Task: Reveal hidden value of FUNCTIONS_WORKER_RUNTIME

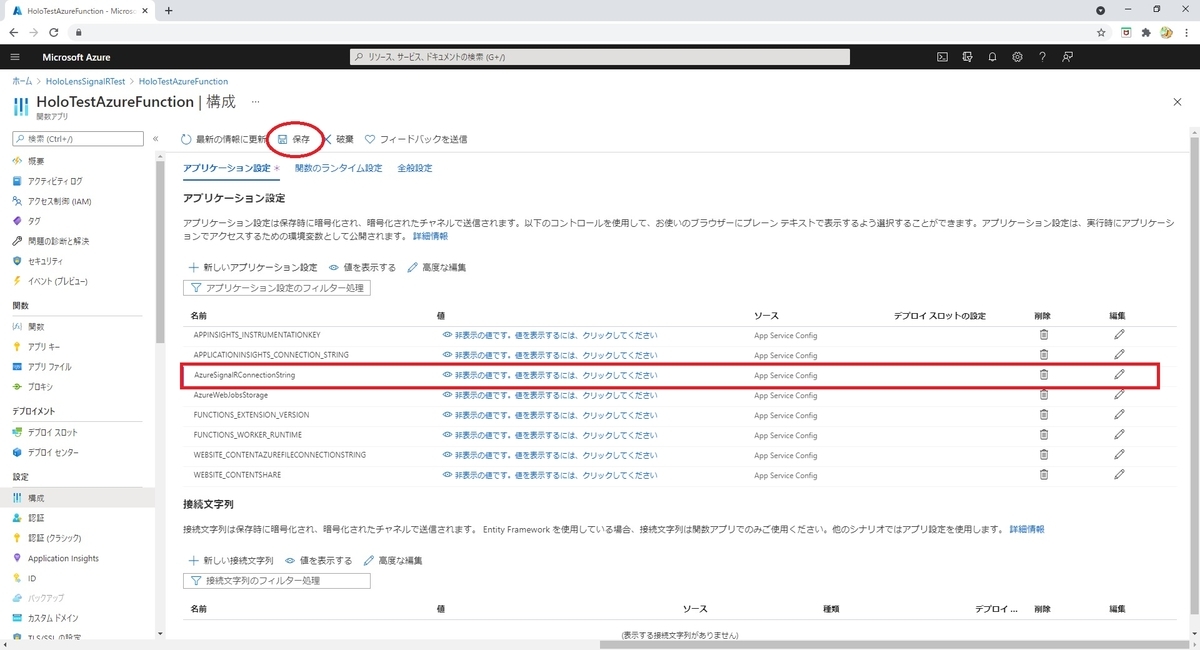Action: pyautogui.click(x=550, y=435)
